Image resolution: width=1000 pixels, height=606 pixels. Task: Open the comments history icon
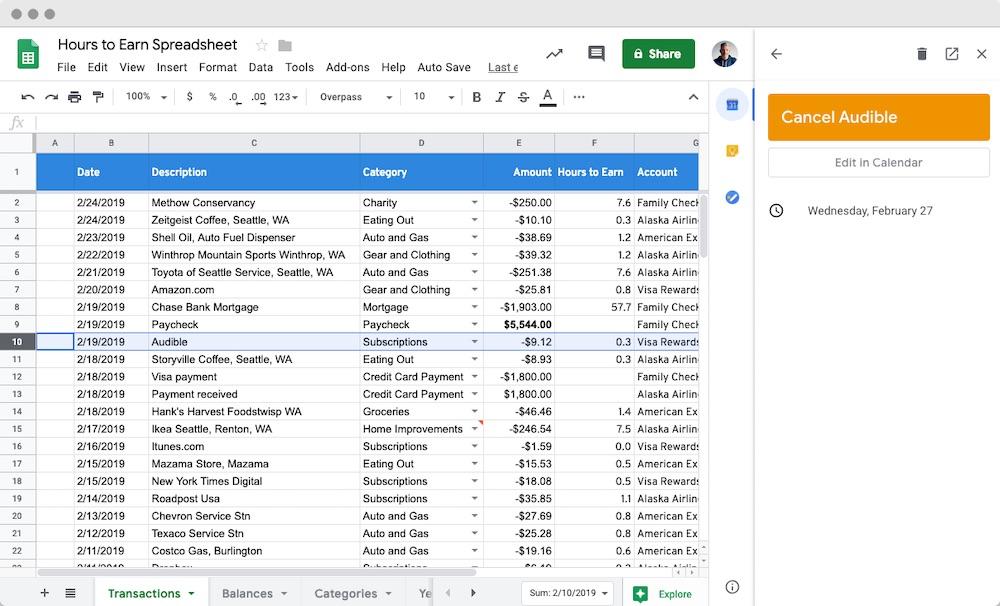[596, 54]
